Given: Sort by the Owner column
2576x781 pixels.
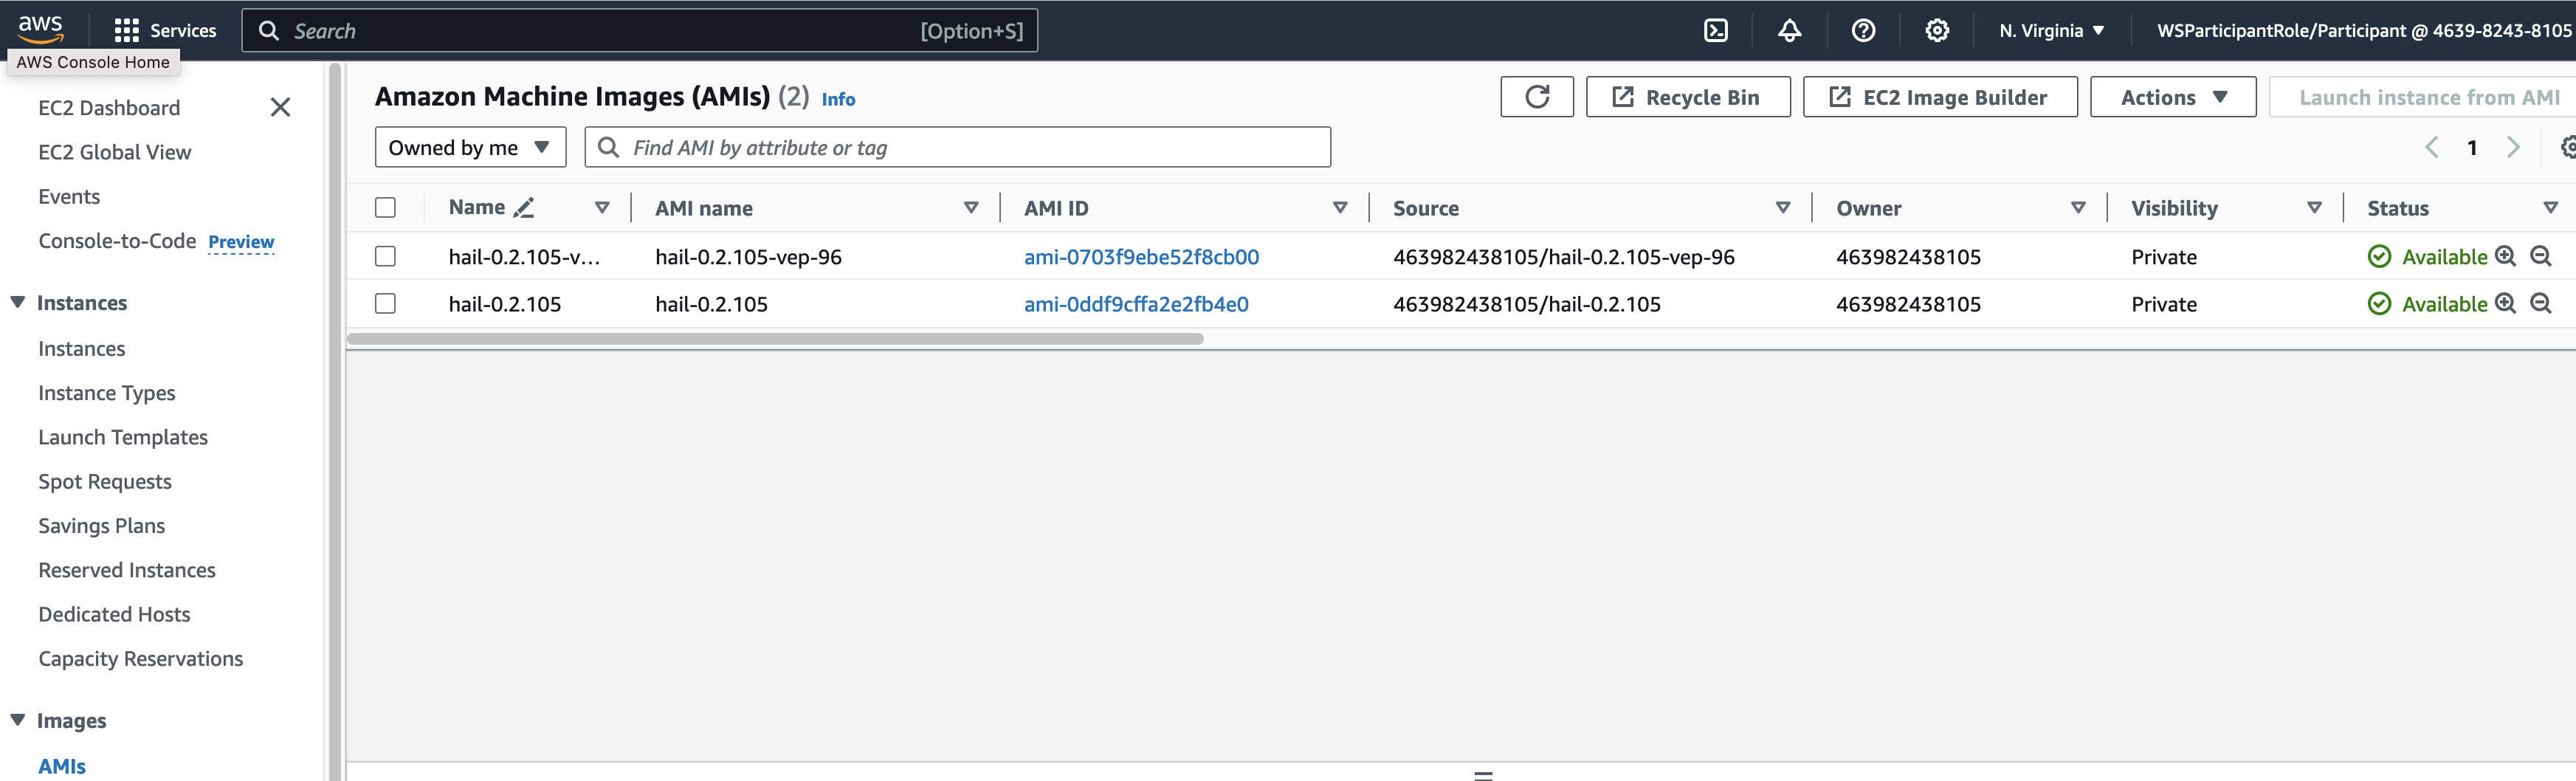Looking at the screenshot, I should [x=2078, y=207].
